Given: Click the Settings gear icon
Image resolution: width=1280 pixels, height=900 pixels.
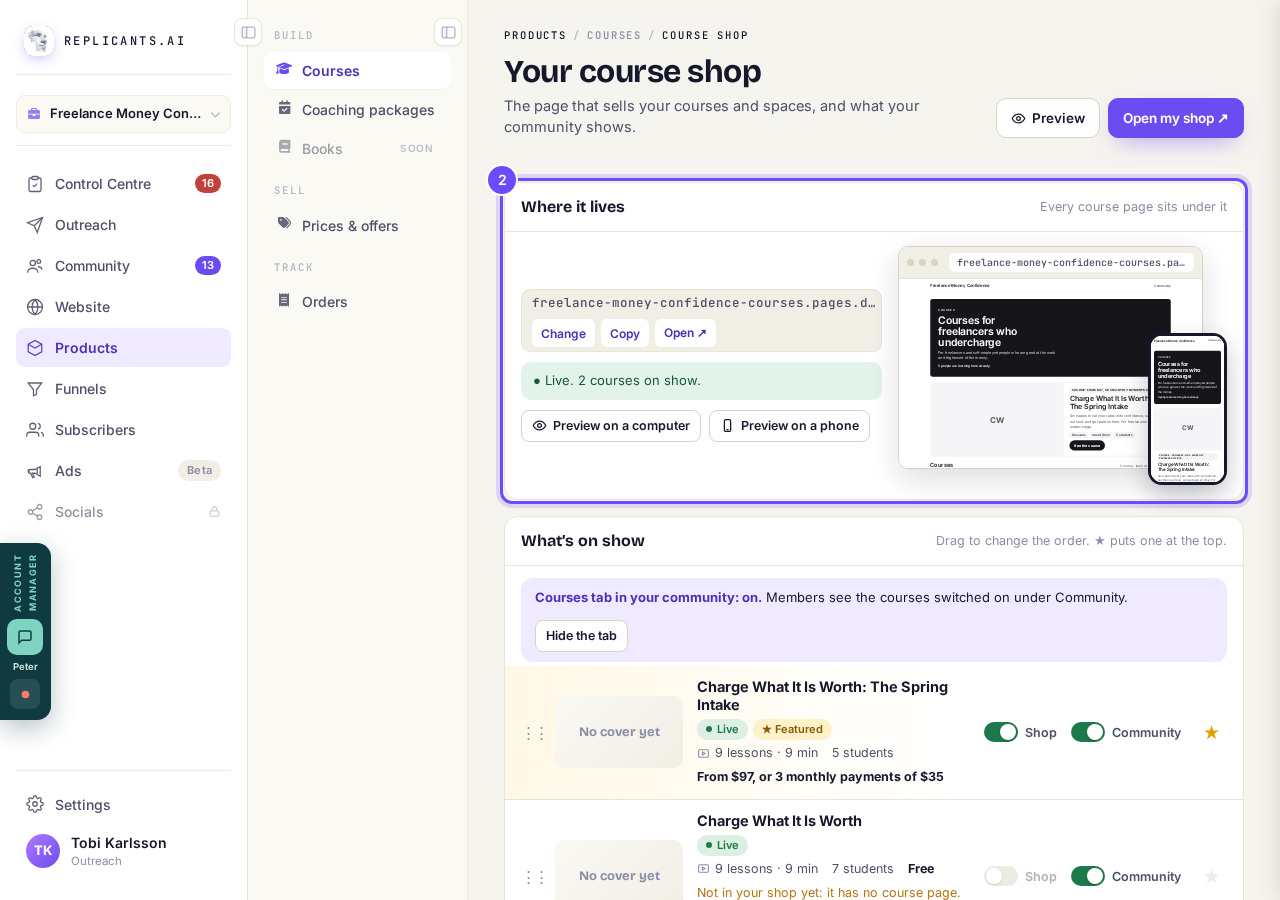Looking at the screenshot, I should pos(35,804).
